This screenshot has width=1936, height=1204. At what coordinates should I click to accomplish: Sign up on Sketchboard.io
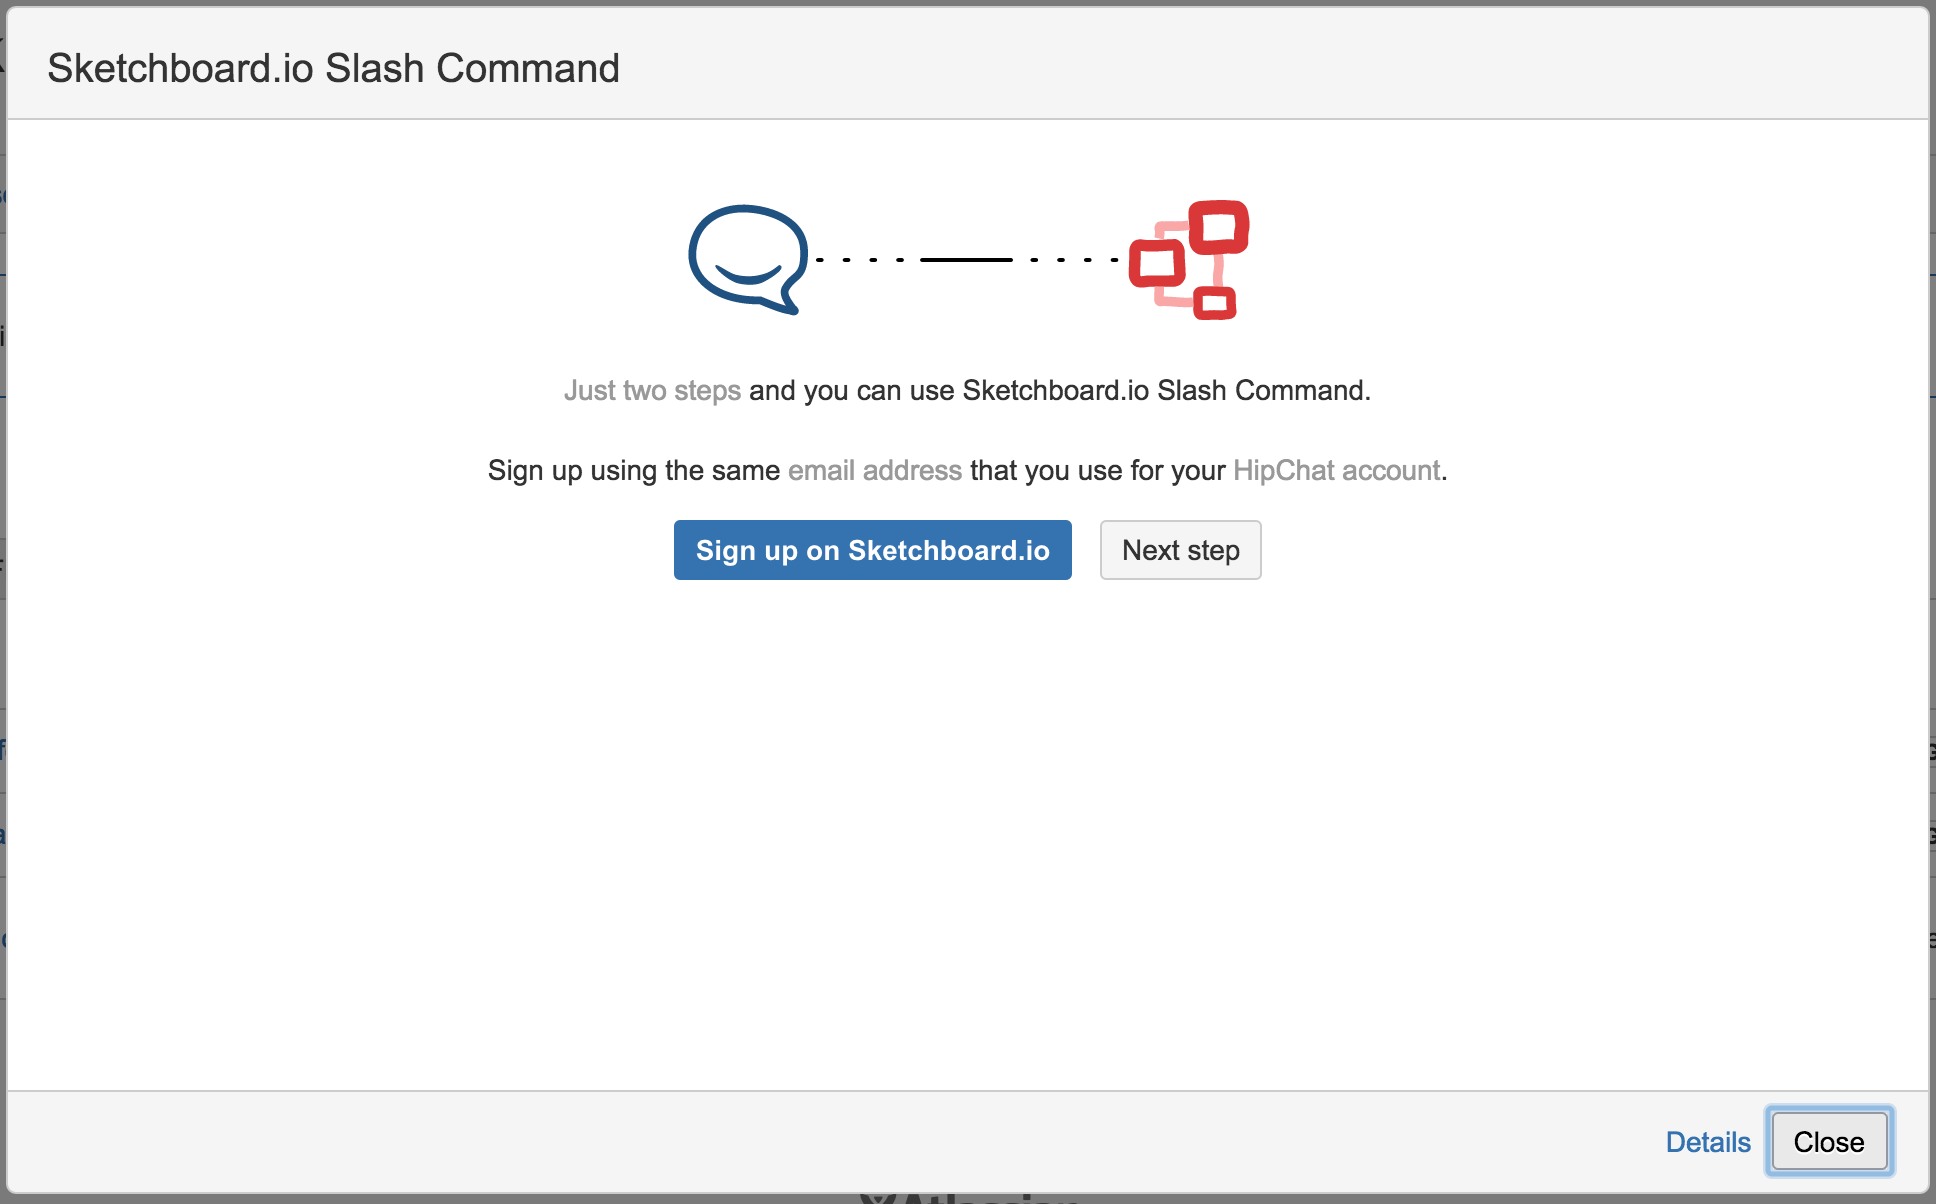coord(873,550)
